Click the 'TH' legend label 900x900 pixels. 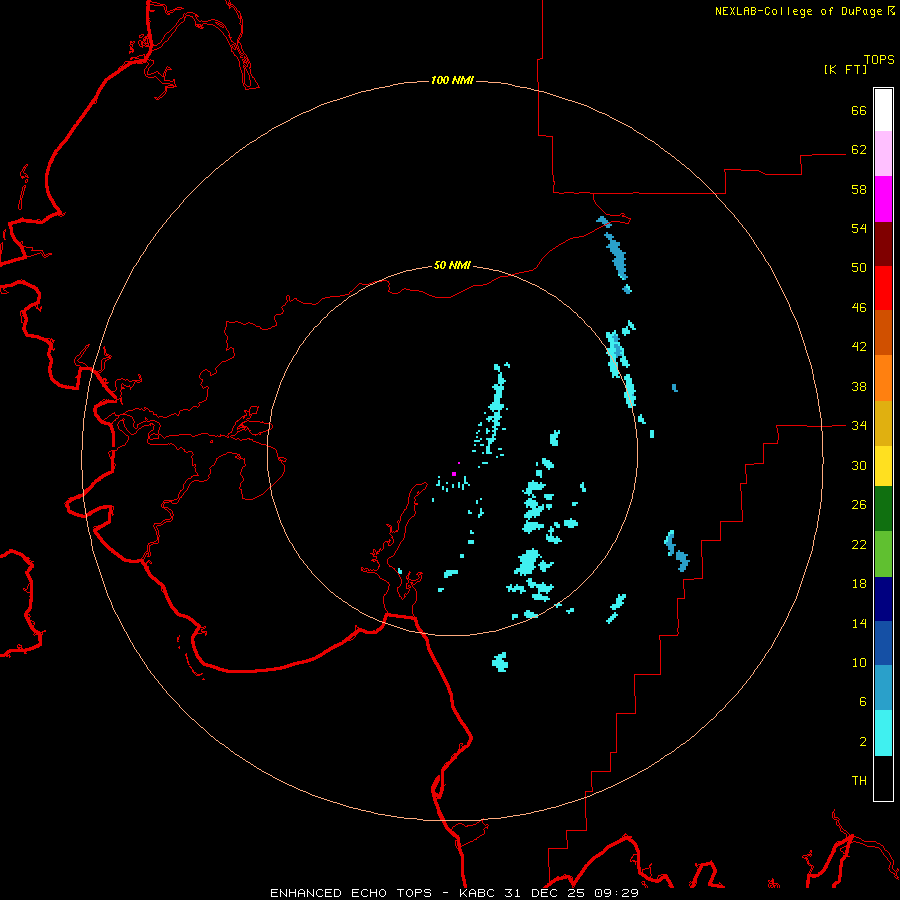pos(859,781)
